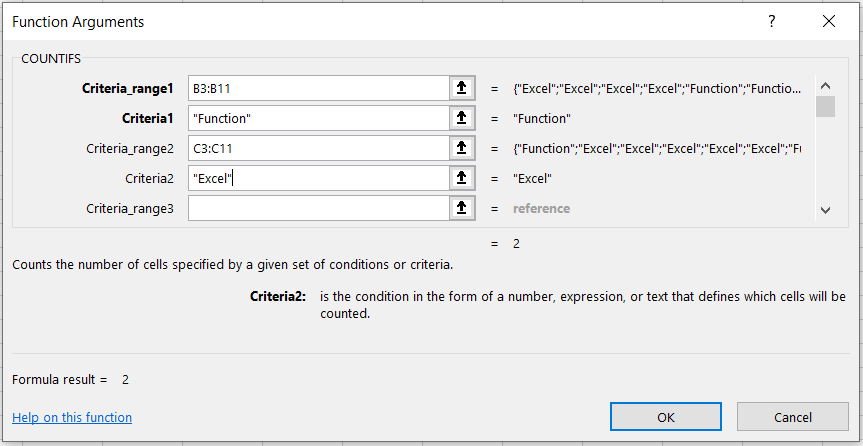Click the arguments list scrollbar thumb
863x446 pixels.
coord(825,107)
